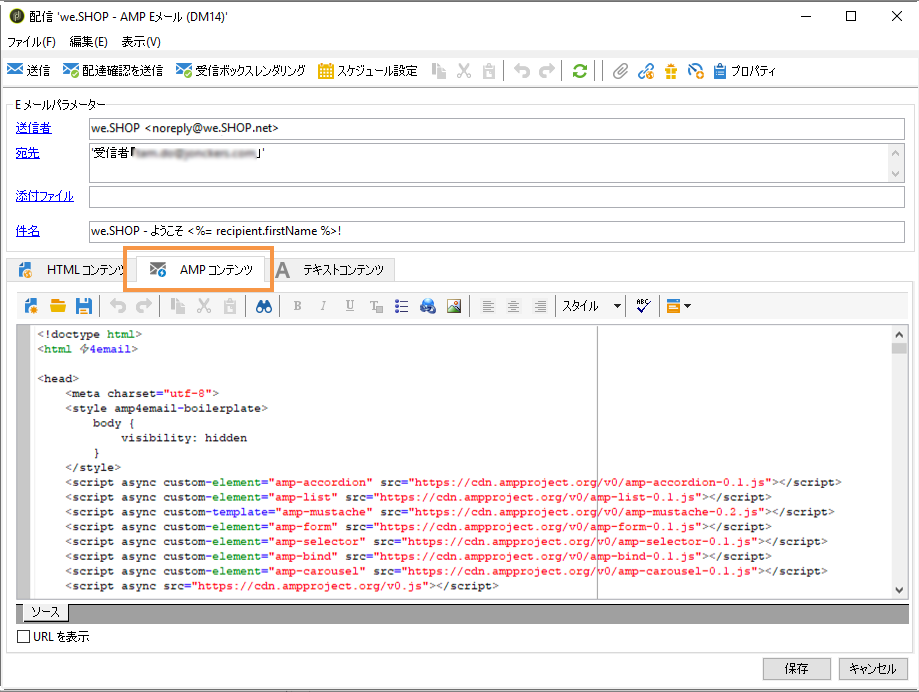Click the ソース source tab at bottom
919x692 pixels.
coord(46,612)
